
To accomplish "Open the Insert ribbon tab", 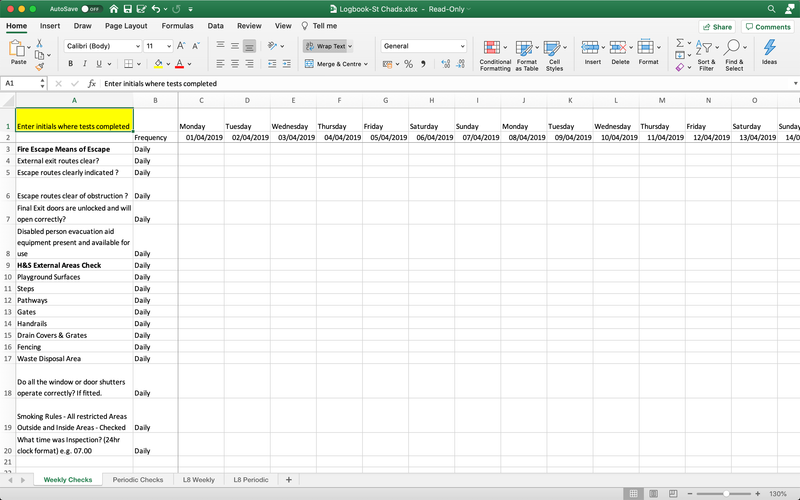I will point(50,26).
